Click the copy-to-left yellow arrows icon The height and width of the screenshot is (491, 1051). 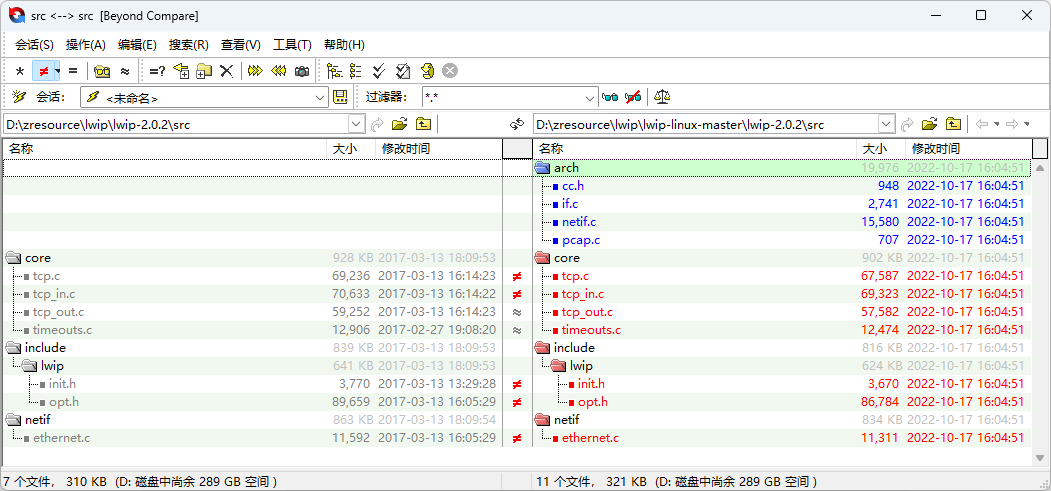click(x=279, y=71)
